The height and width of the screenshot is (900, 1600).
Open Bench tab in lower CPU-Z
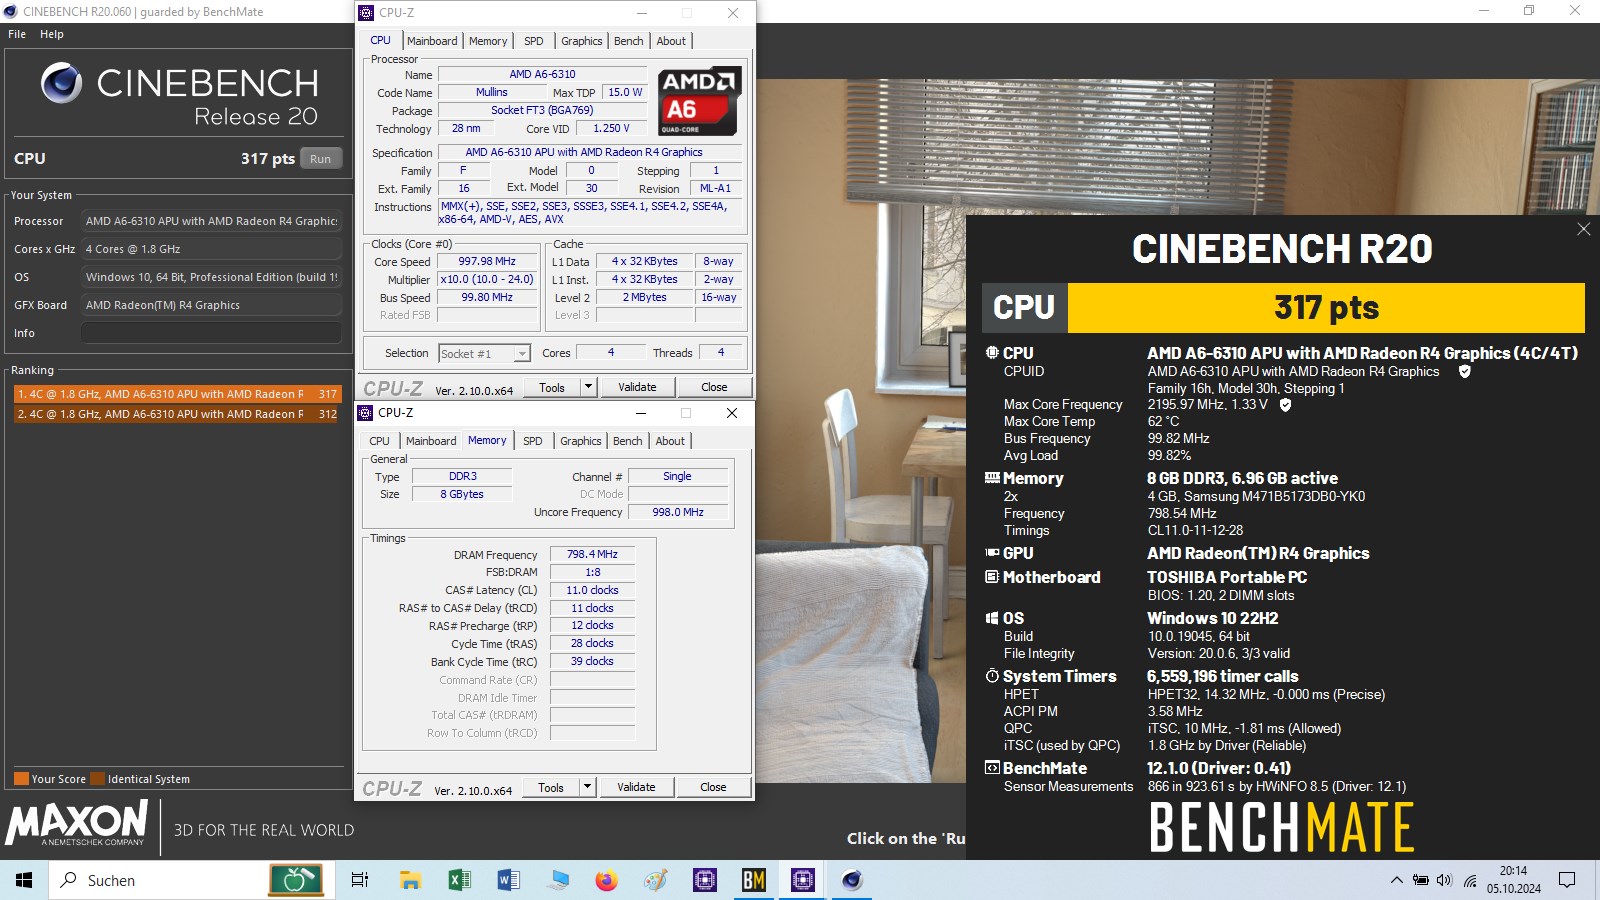coord(628,441)
